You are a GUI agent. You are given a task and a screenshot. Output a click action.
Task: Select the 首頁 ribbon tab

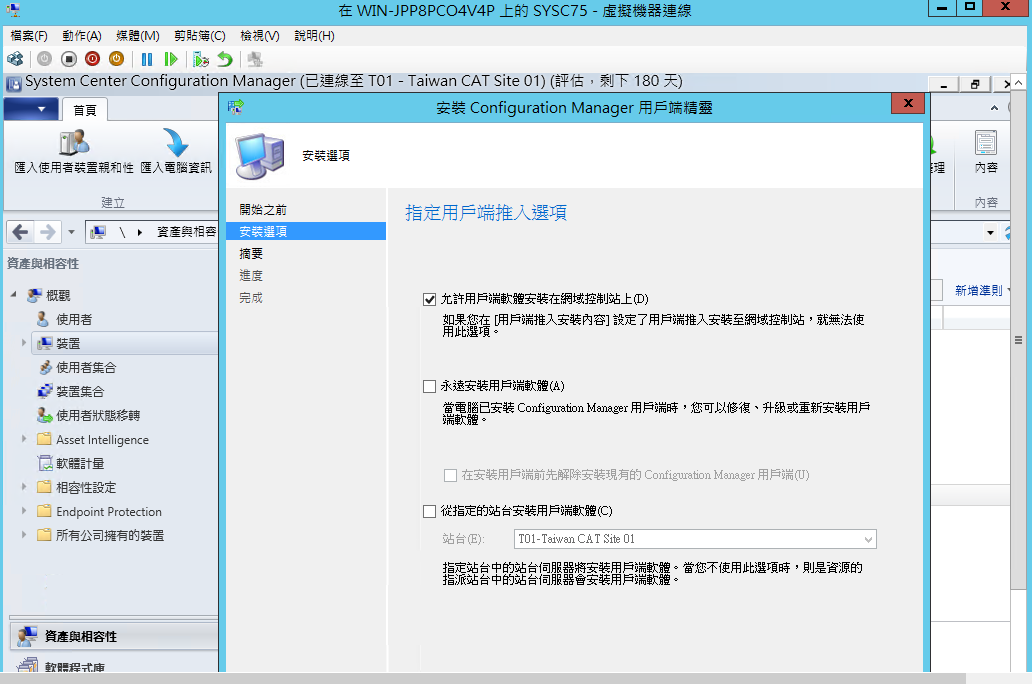pos(84,110)
